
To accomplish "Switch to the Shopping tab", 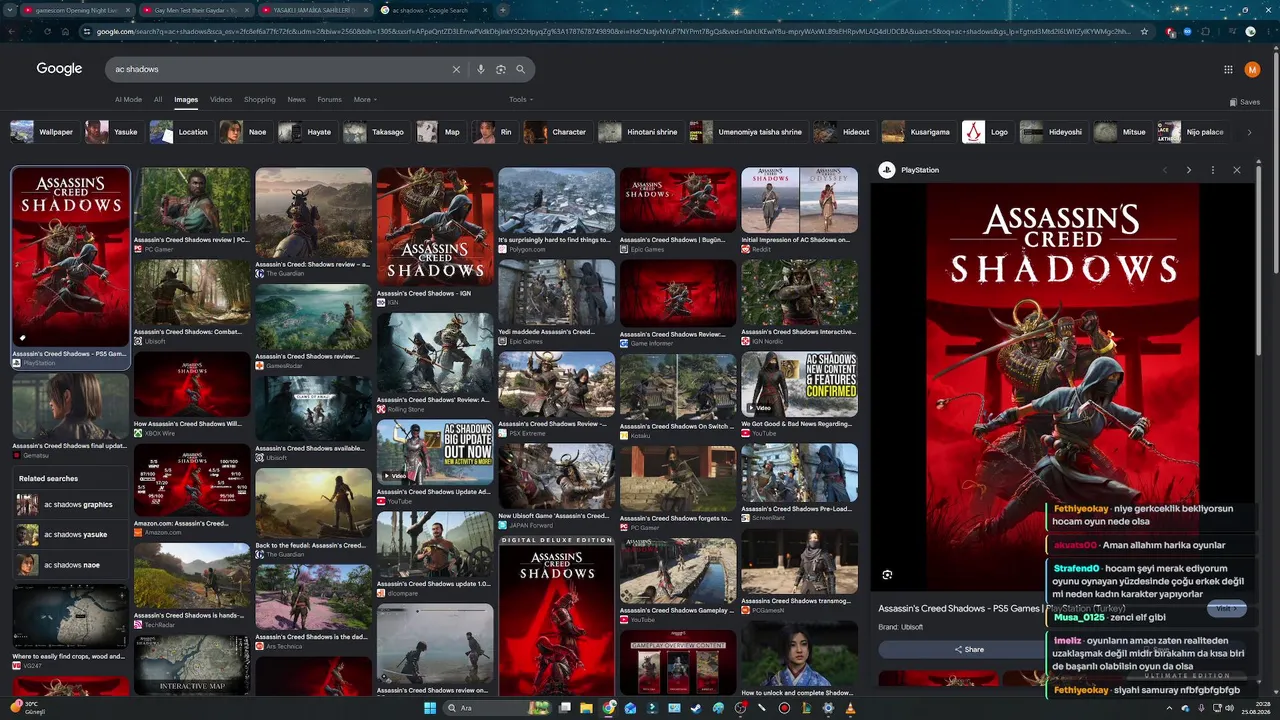I will [x=260, y=99].
